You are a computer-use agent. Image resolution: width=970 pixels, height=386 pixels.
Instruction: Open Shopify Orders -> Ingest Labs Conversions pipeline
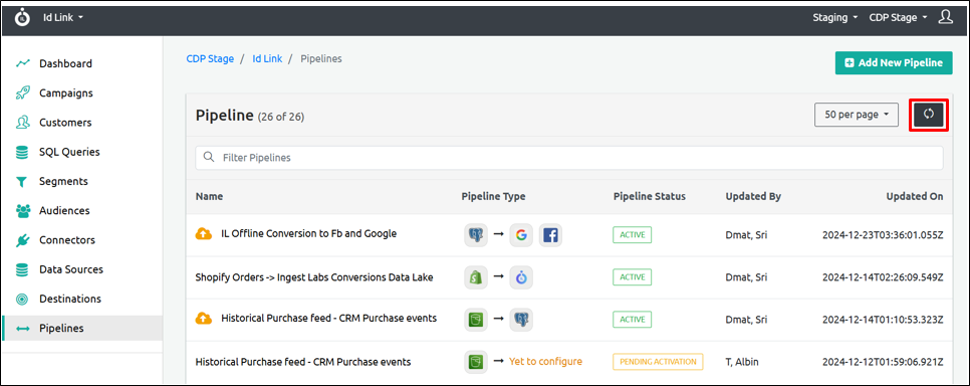[314, 277]
